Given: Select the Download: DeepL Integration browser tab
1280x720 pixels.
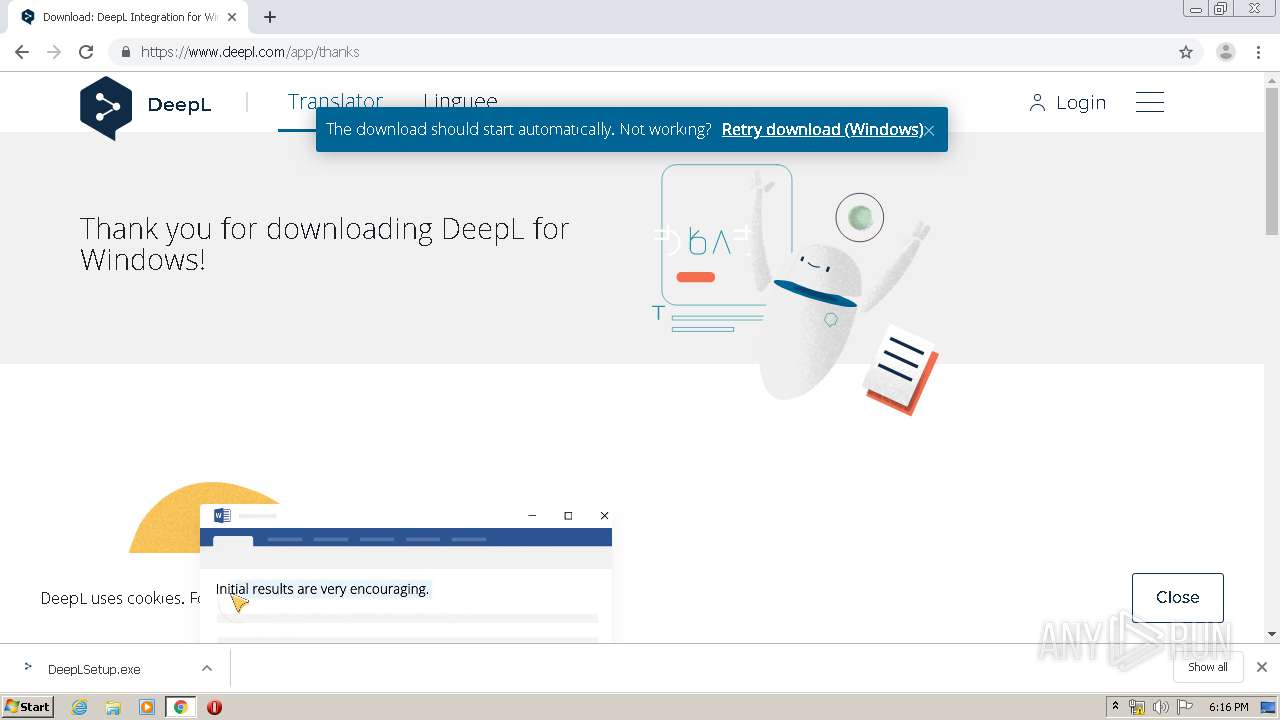Looking at the screenshot, I should click(128, 17).
